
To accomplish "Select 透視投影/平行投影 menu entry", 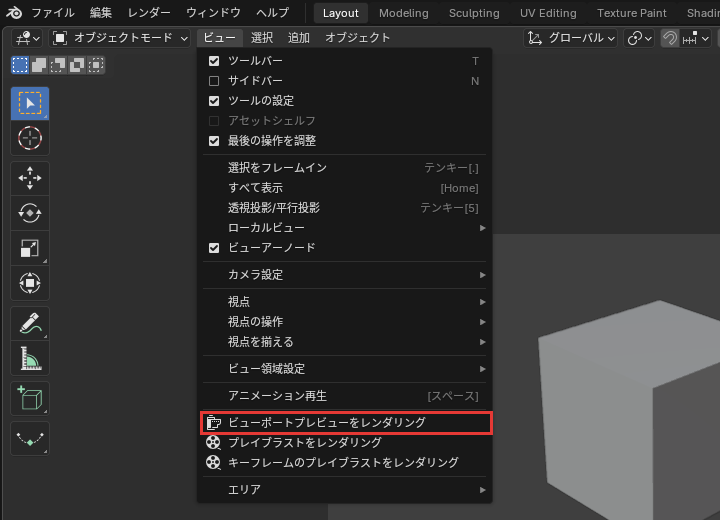I will [344, 208].
